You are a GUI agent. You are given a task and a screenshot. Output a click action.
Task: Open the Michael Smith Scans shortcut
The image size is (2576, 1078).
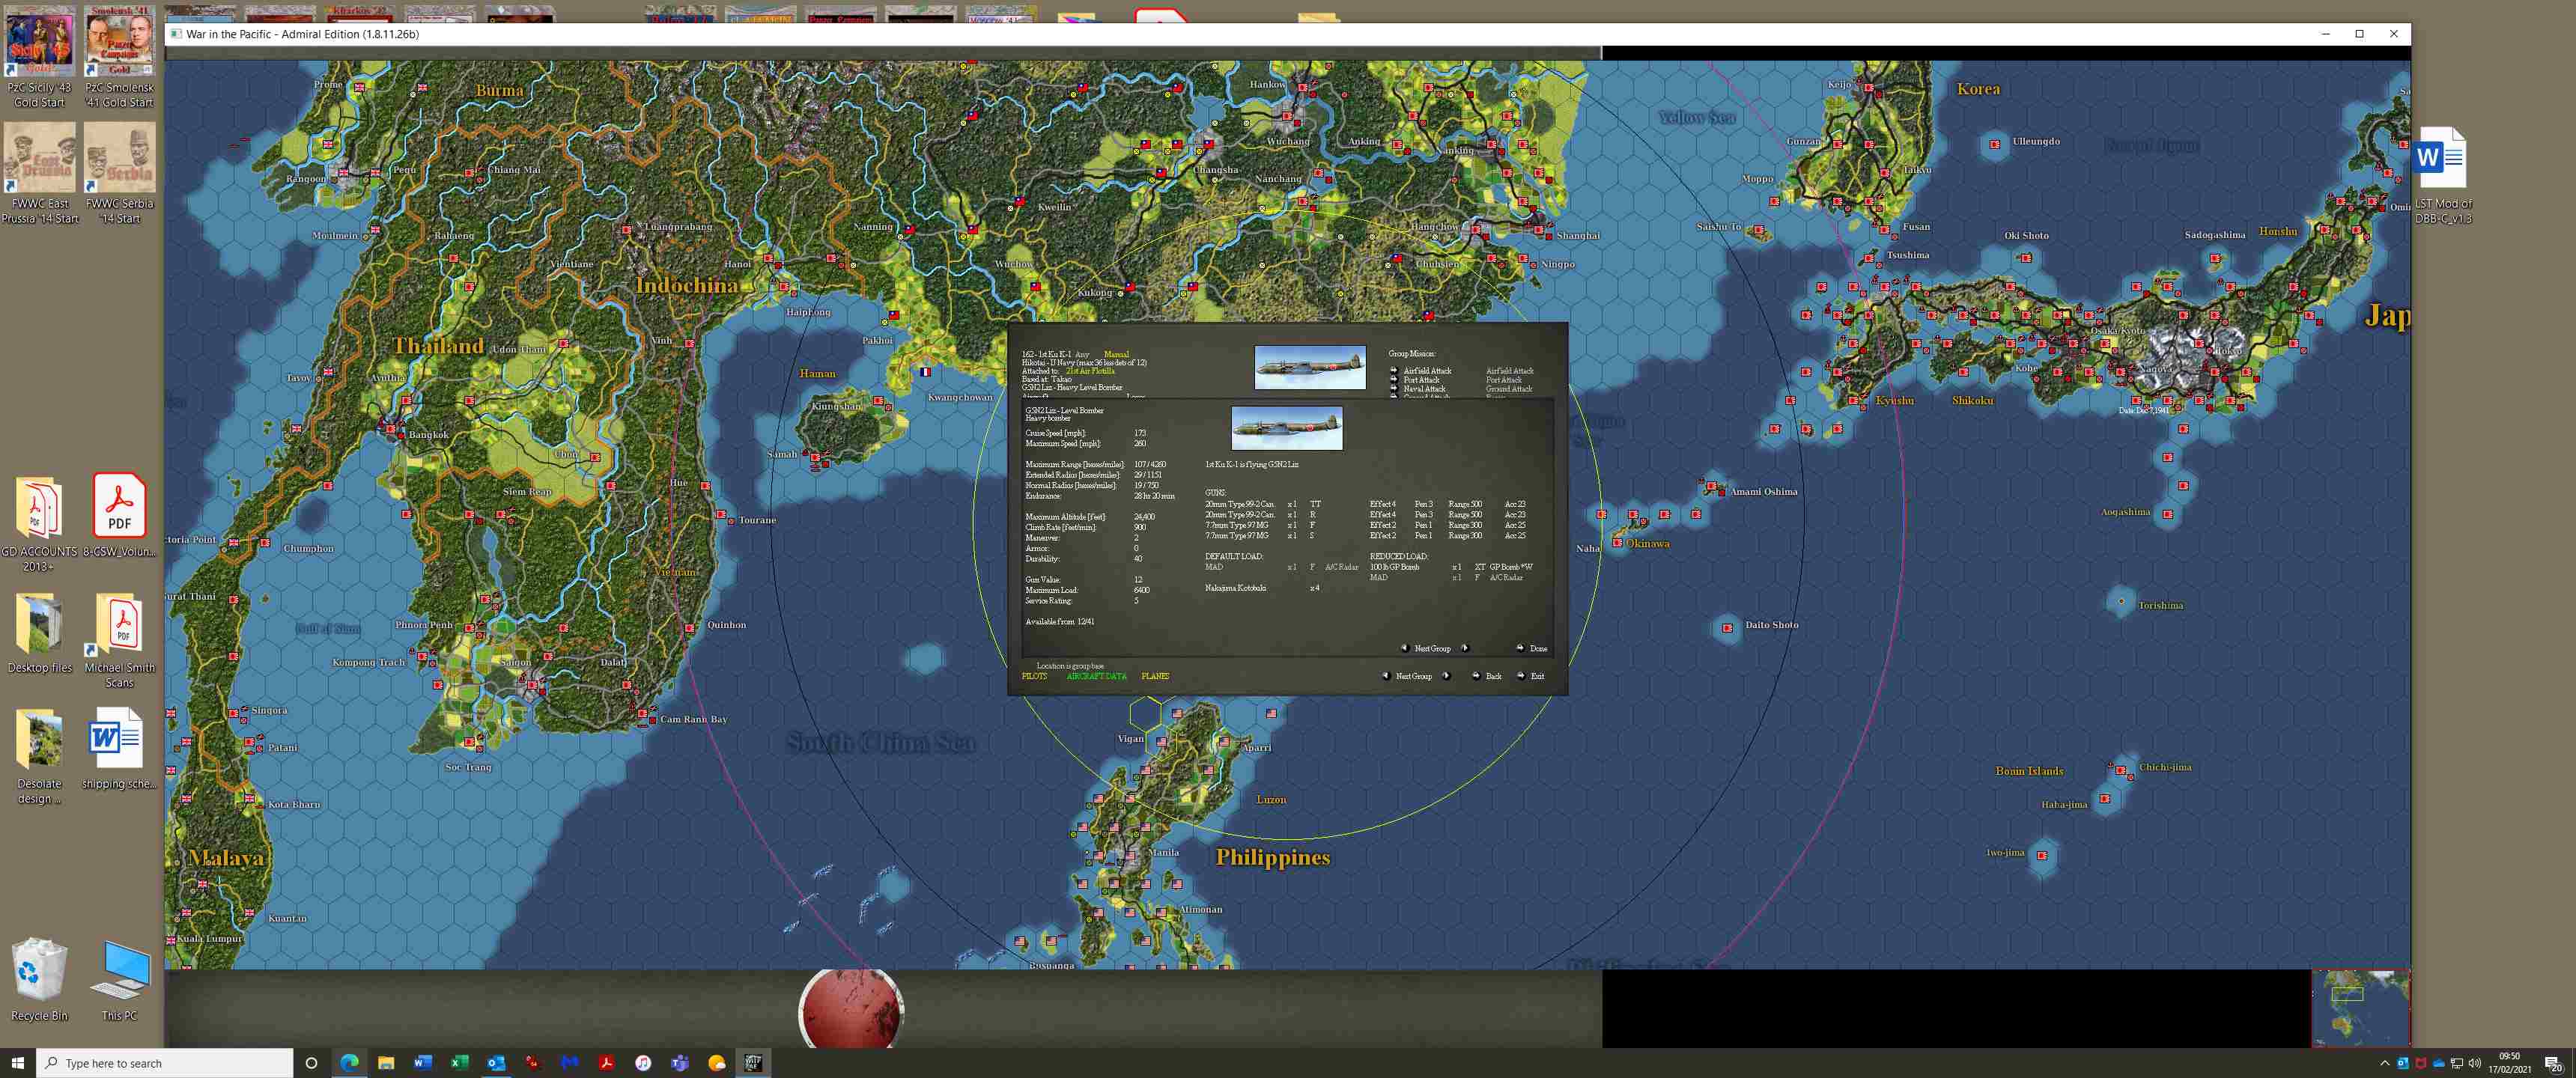click(119, 640)
